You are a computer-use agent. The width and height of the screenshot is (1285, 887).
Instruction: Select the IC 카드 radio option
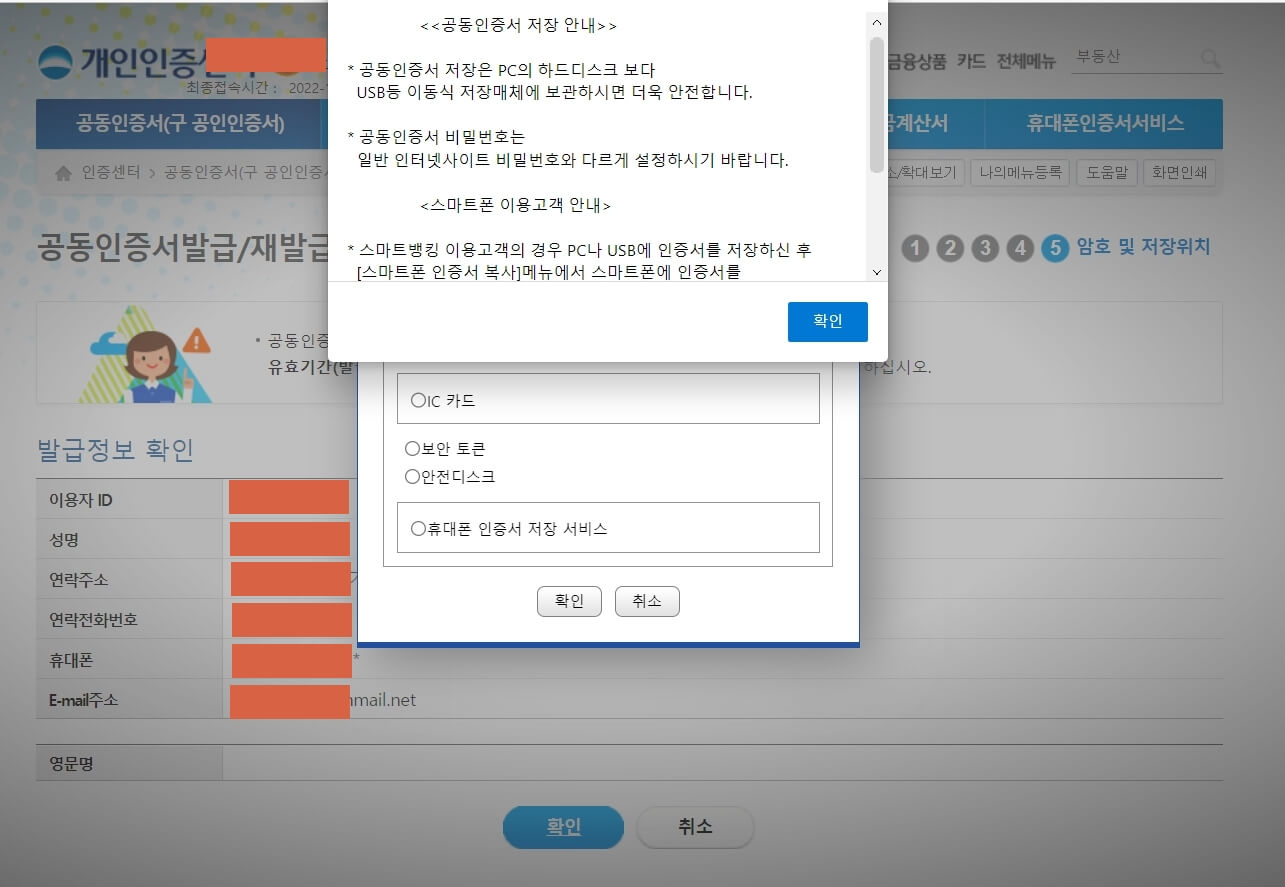pos(418,400)
